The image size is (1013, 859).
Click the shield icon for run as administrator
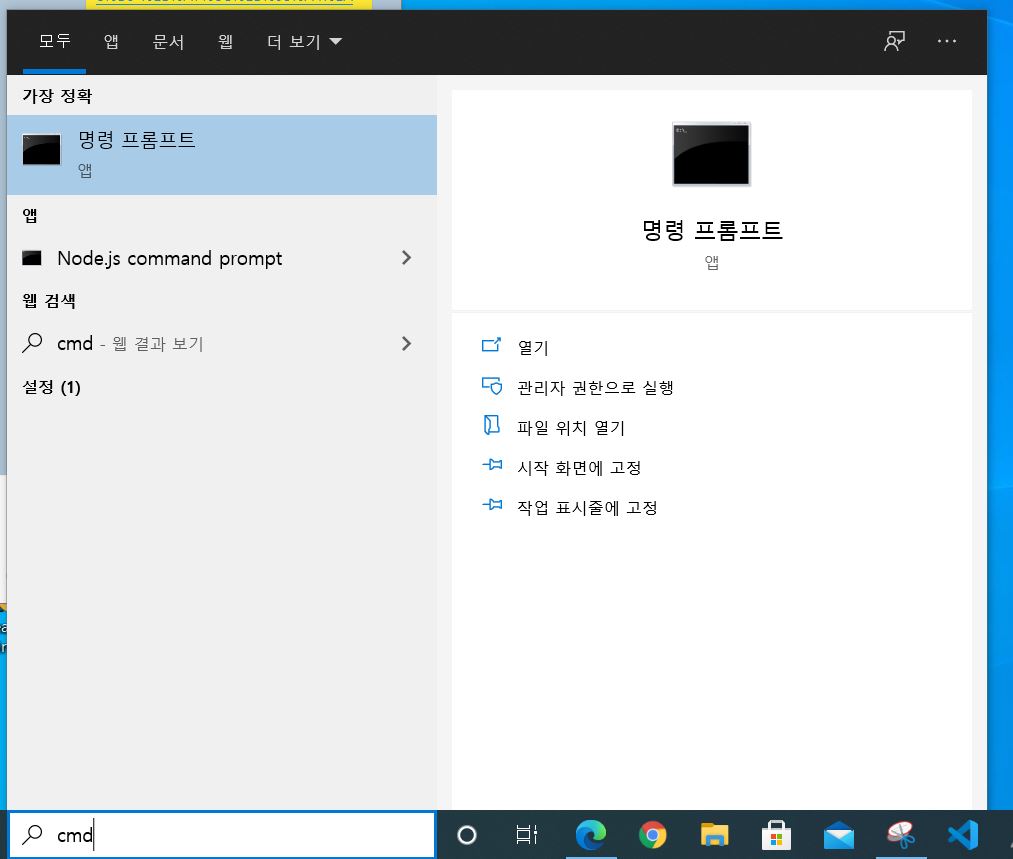[x=492, y=386]
